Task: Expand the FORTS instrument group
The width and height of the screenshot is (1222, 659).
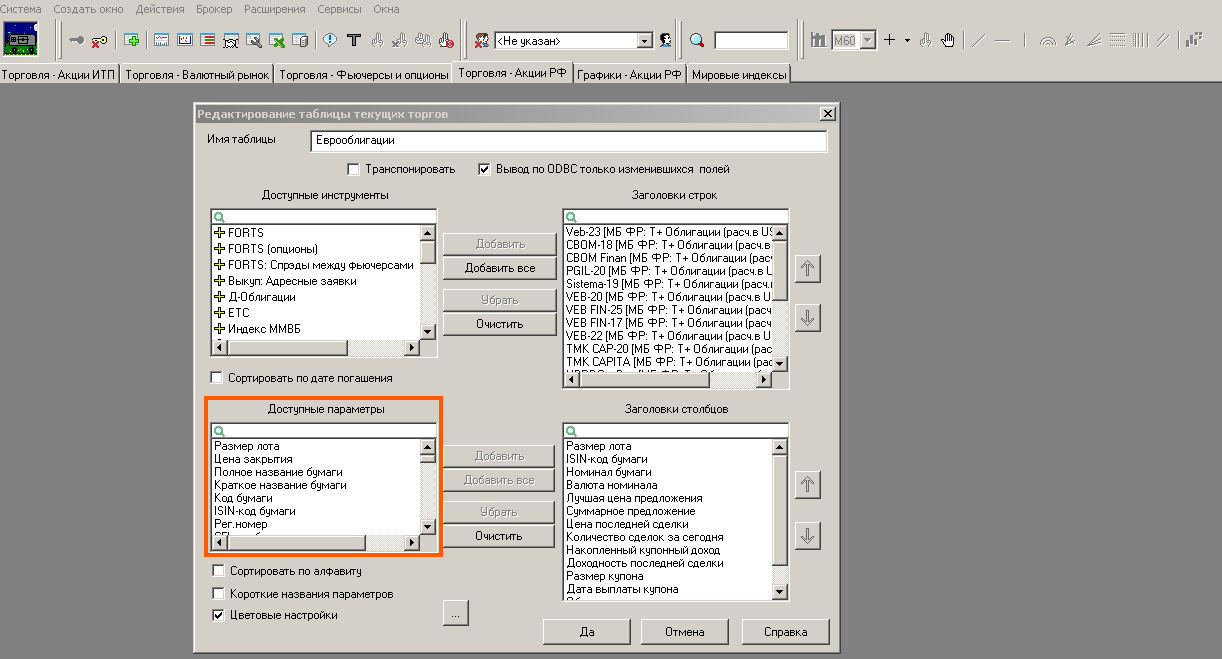Action: coord(220,233)
